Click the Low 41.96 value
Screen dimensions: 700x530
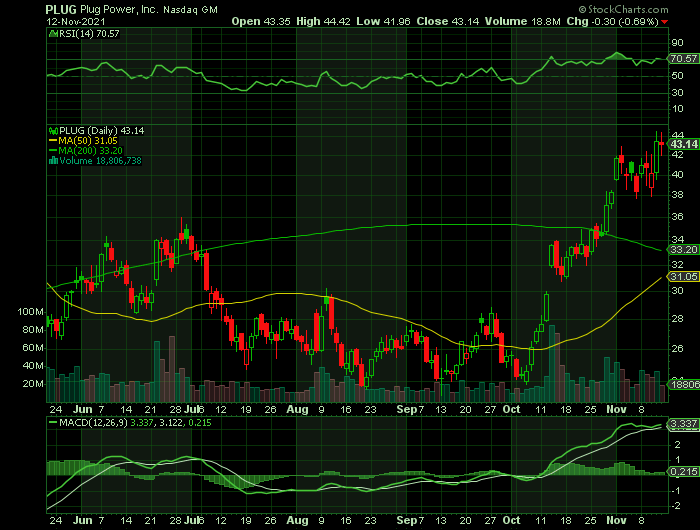click(x=383, y=21)
